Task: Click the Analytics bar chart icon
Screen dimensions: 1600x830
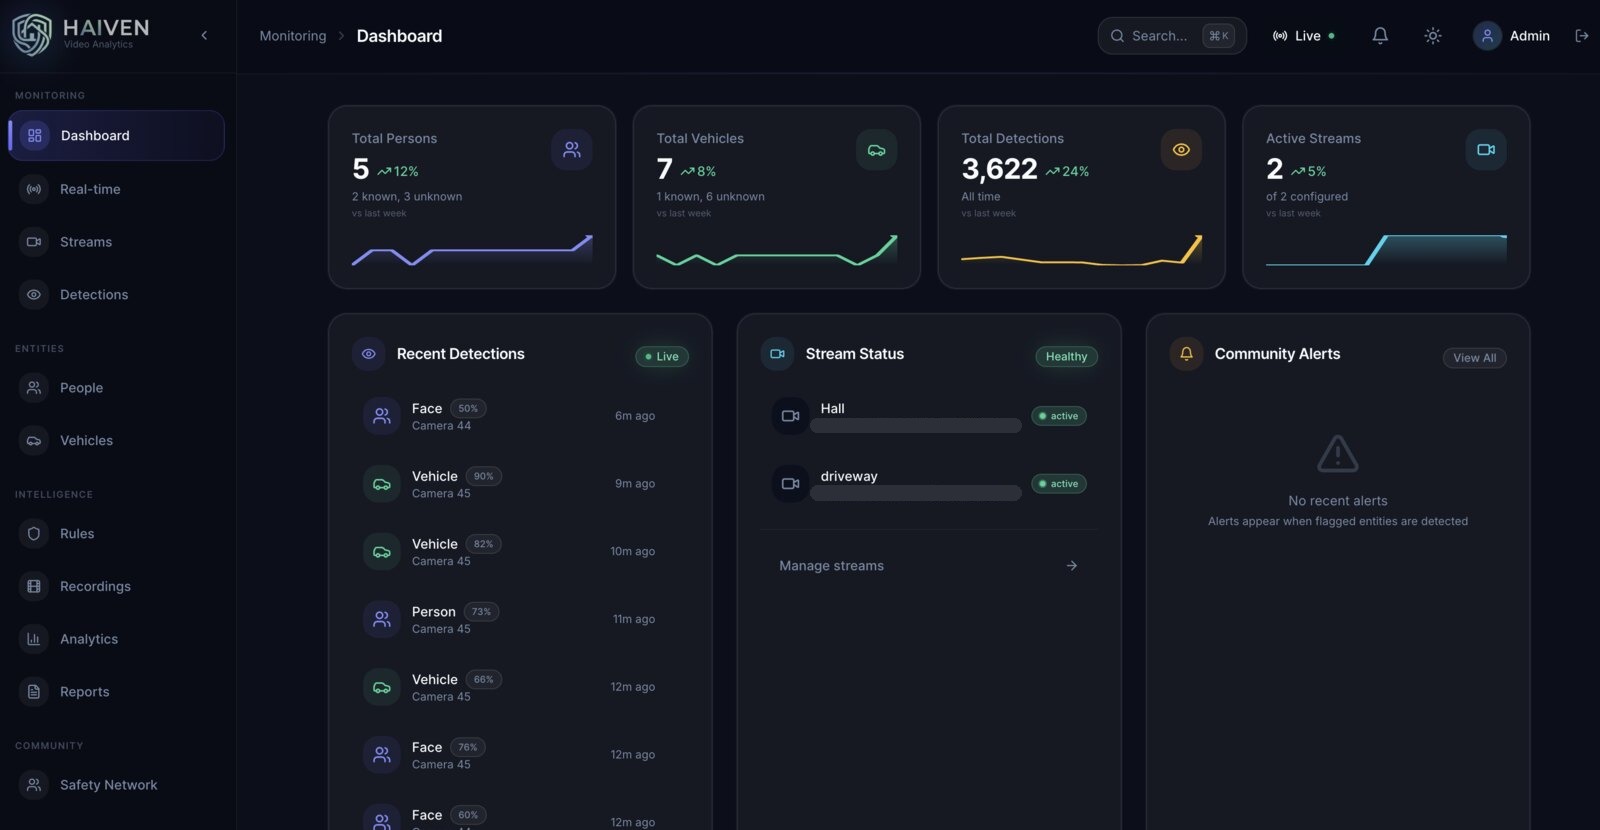Action: 34,639
